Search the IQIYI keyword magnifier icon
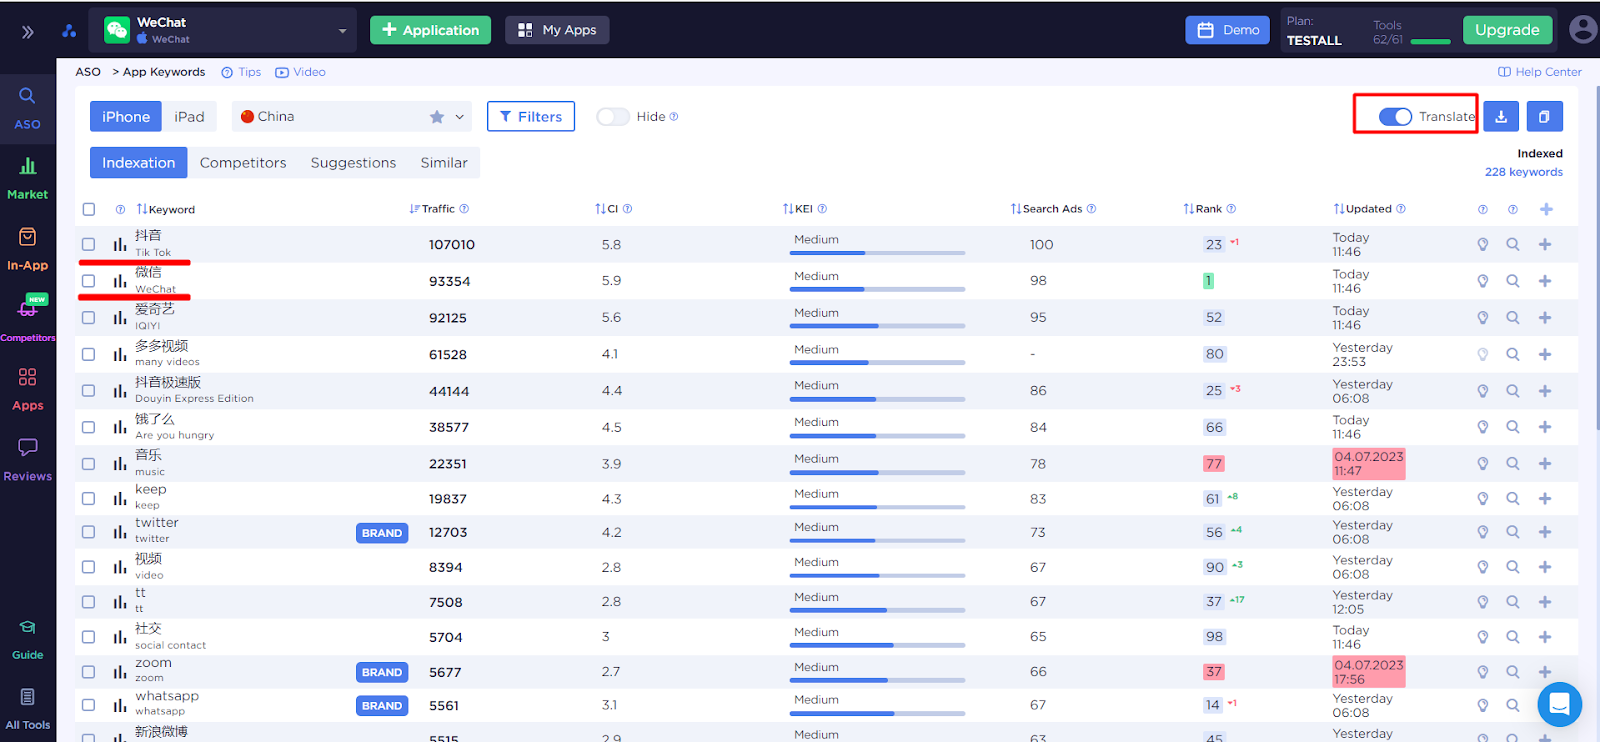 point(1513,317)
